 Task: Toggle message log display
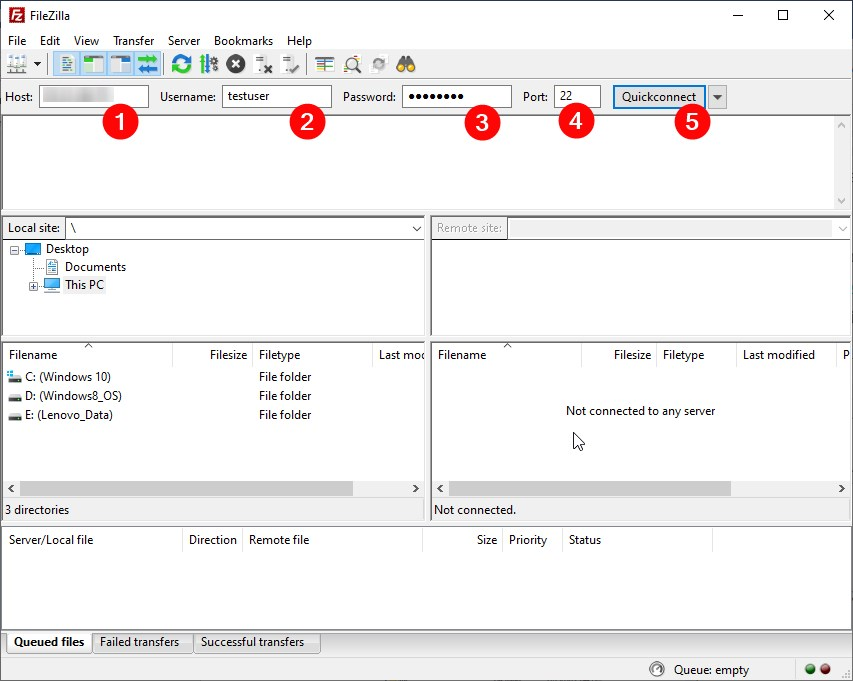click(x=68, y=65)
